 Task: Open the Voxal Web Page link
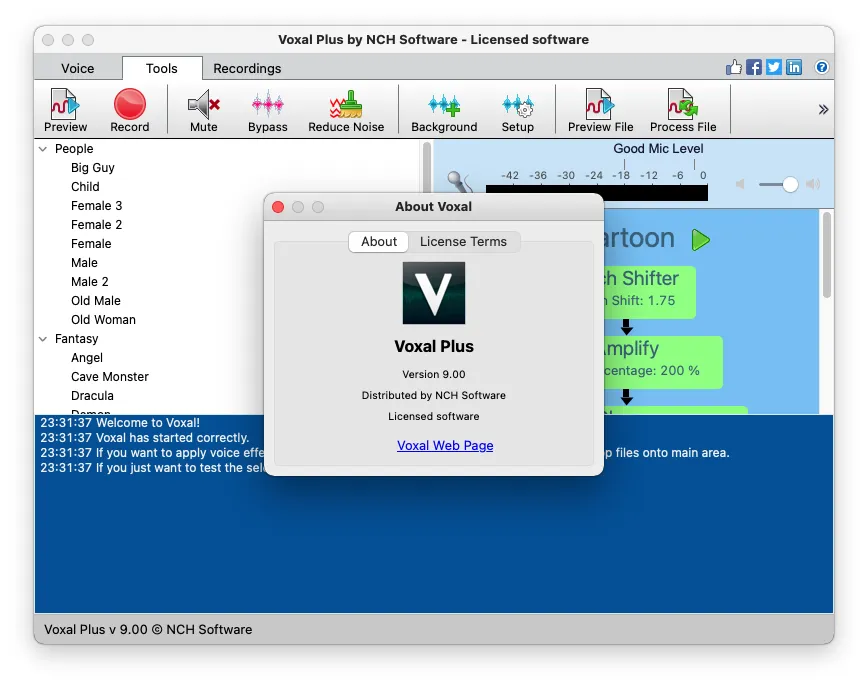tap(445, 445)
